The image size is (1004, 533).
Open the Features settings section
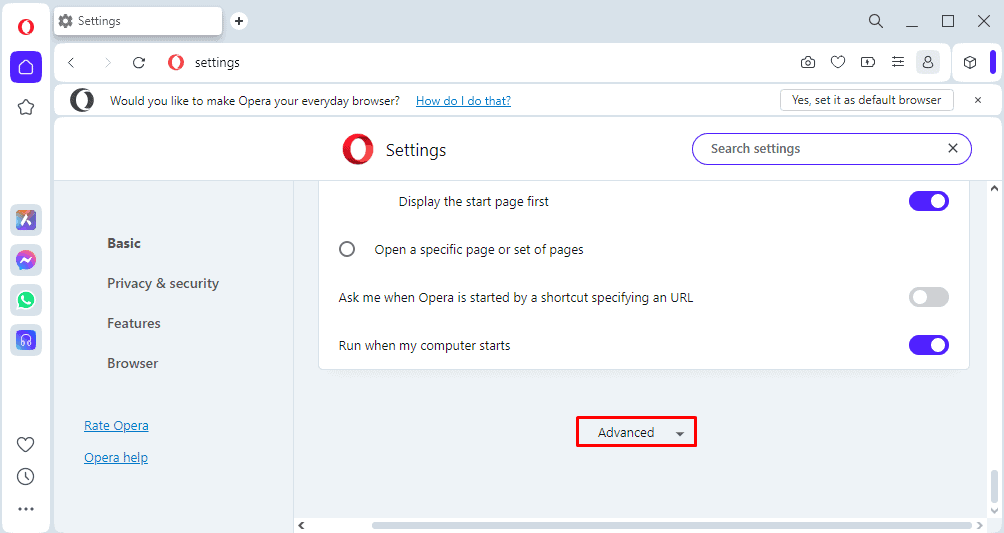[x=134, y=324]
